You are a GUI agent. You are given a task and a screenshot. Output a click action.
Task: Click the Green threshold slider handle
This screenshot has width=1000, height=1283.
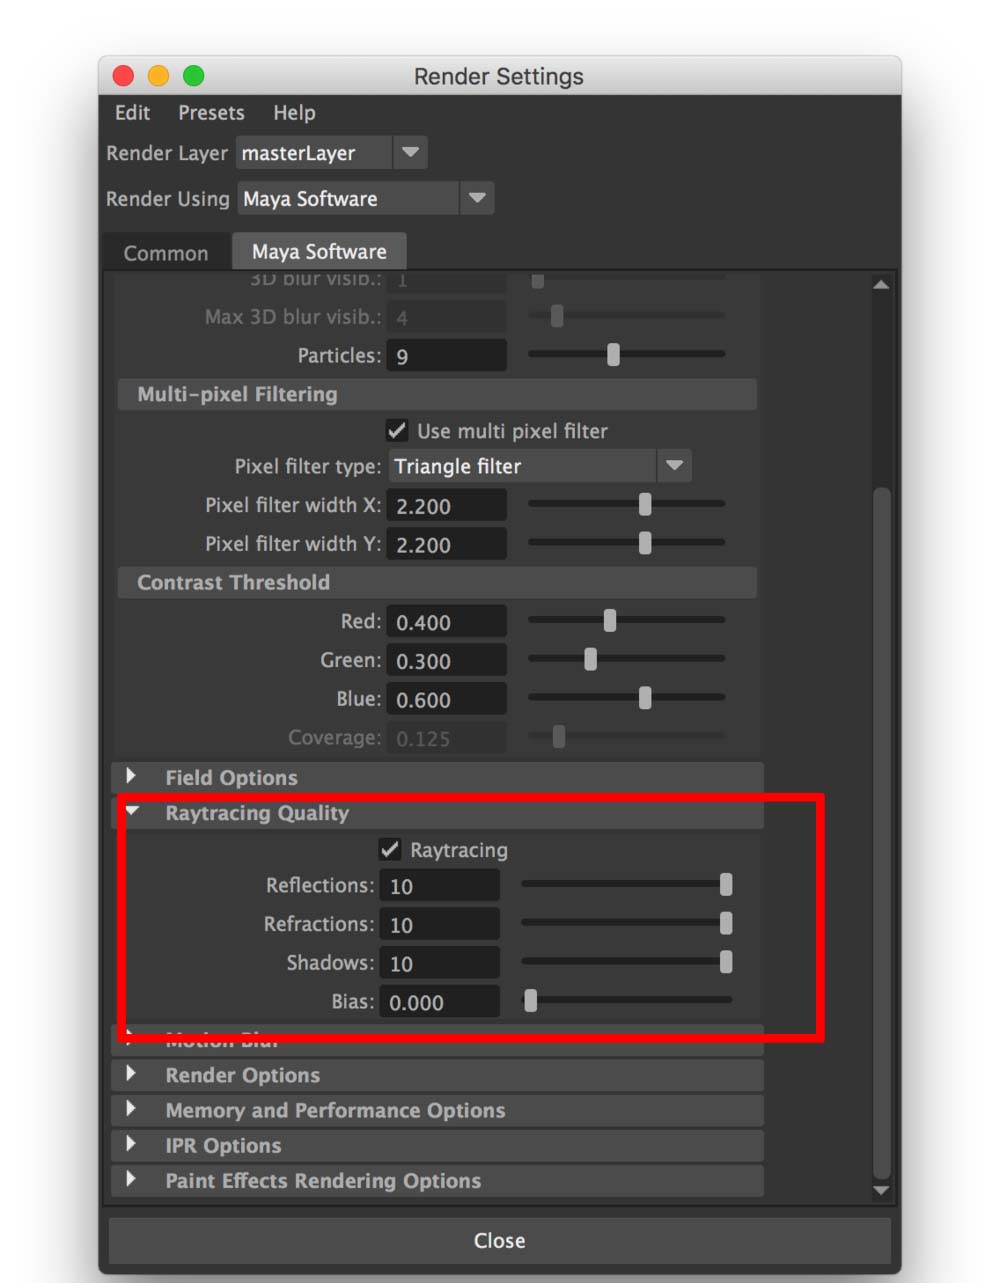590,659
